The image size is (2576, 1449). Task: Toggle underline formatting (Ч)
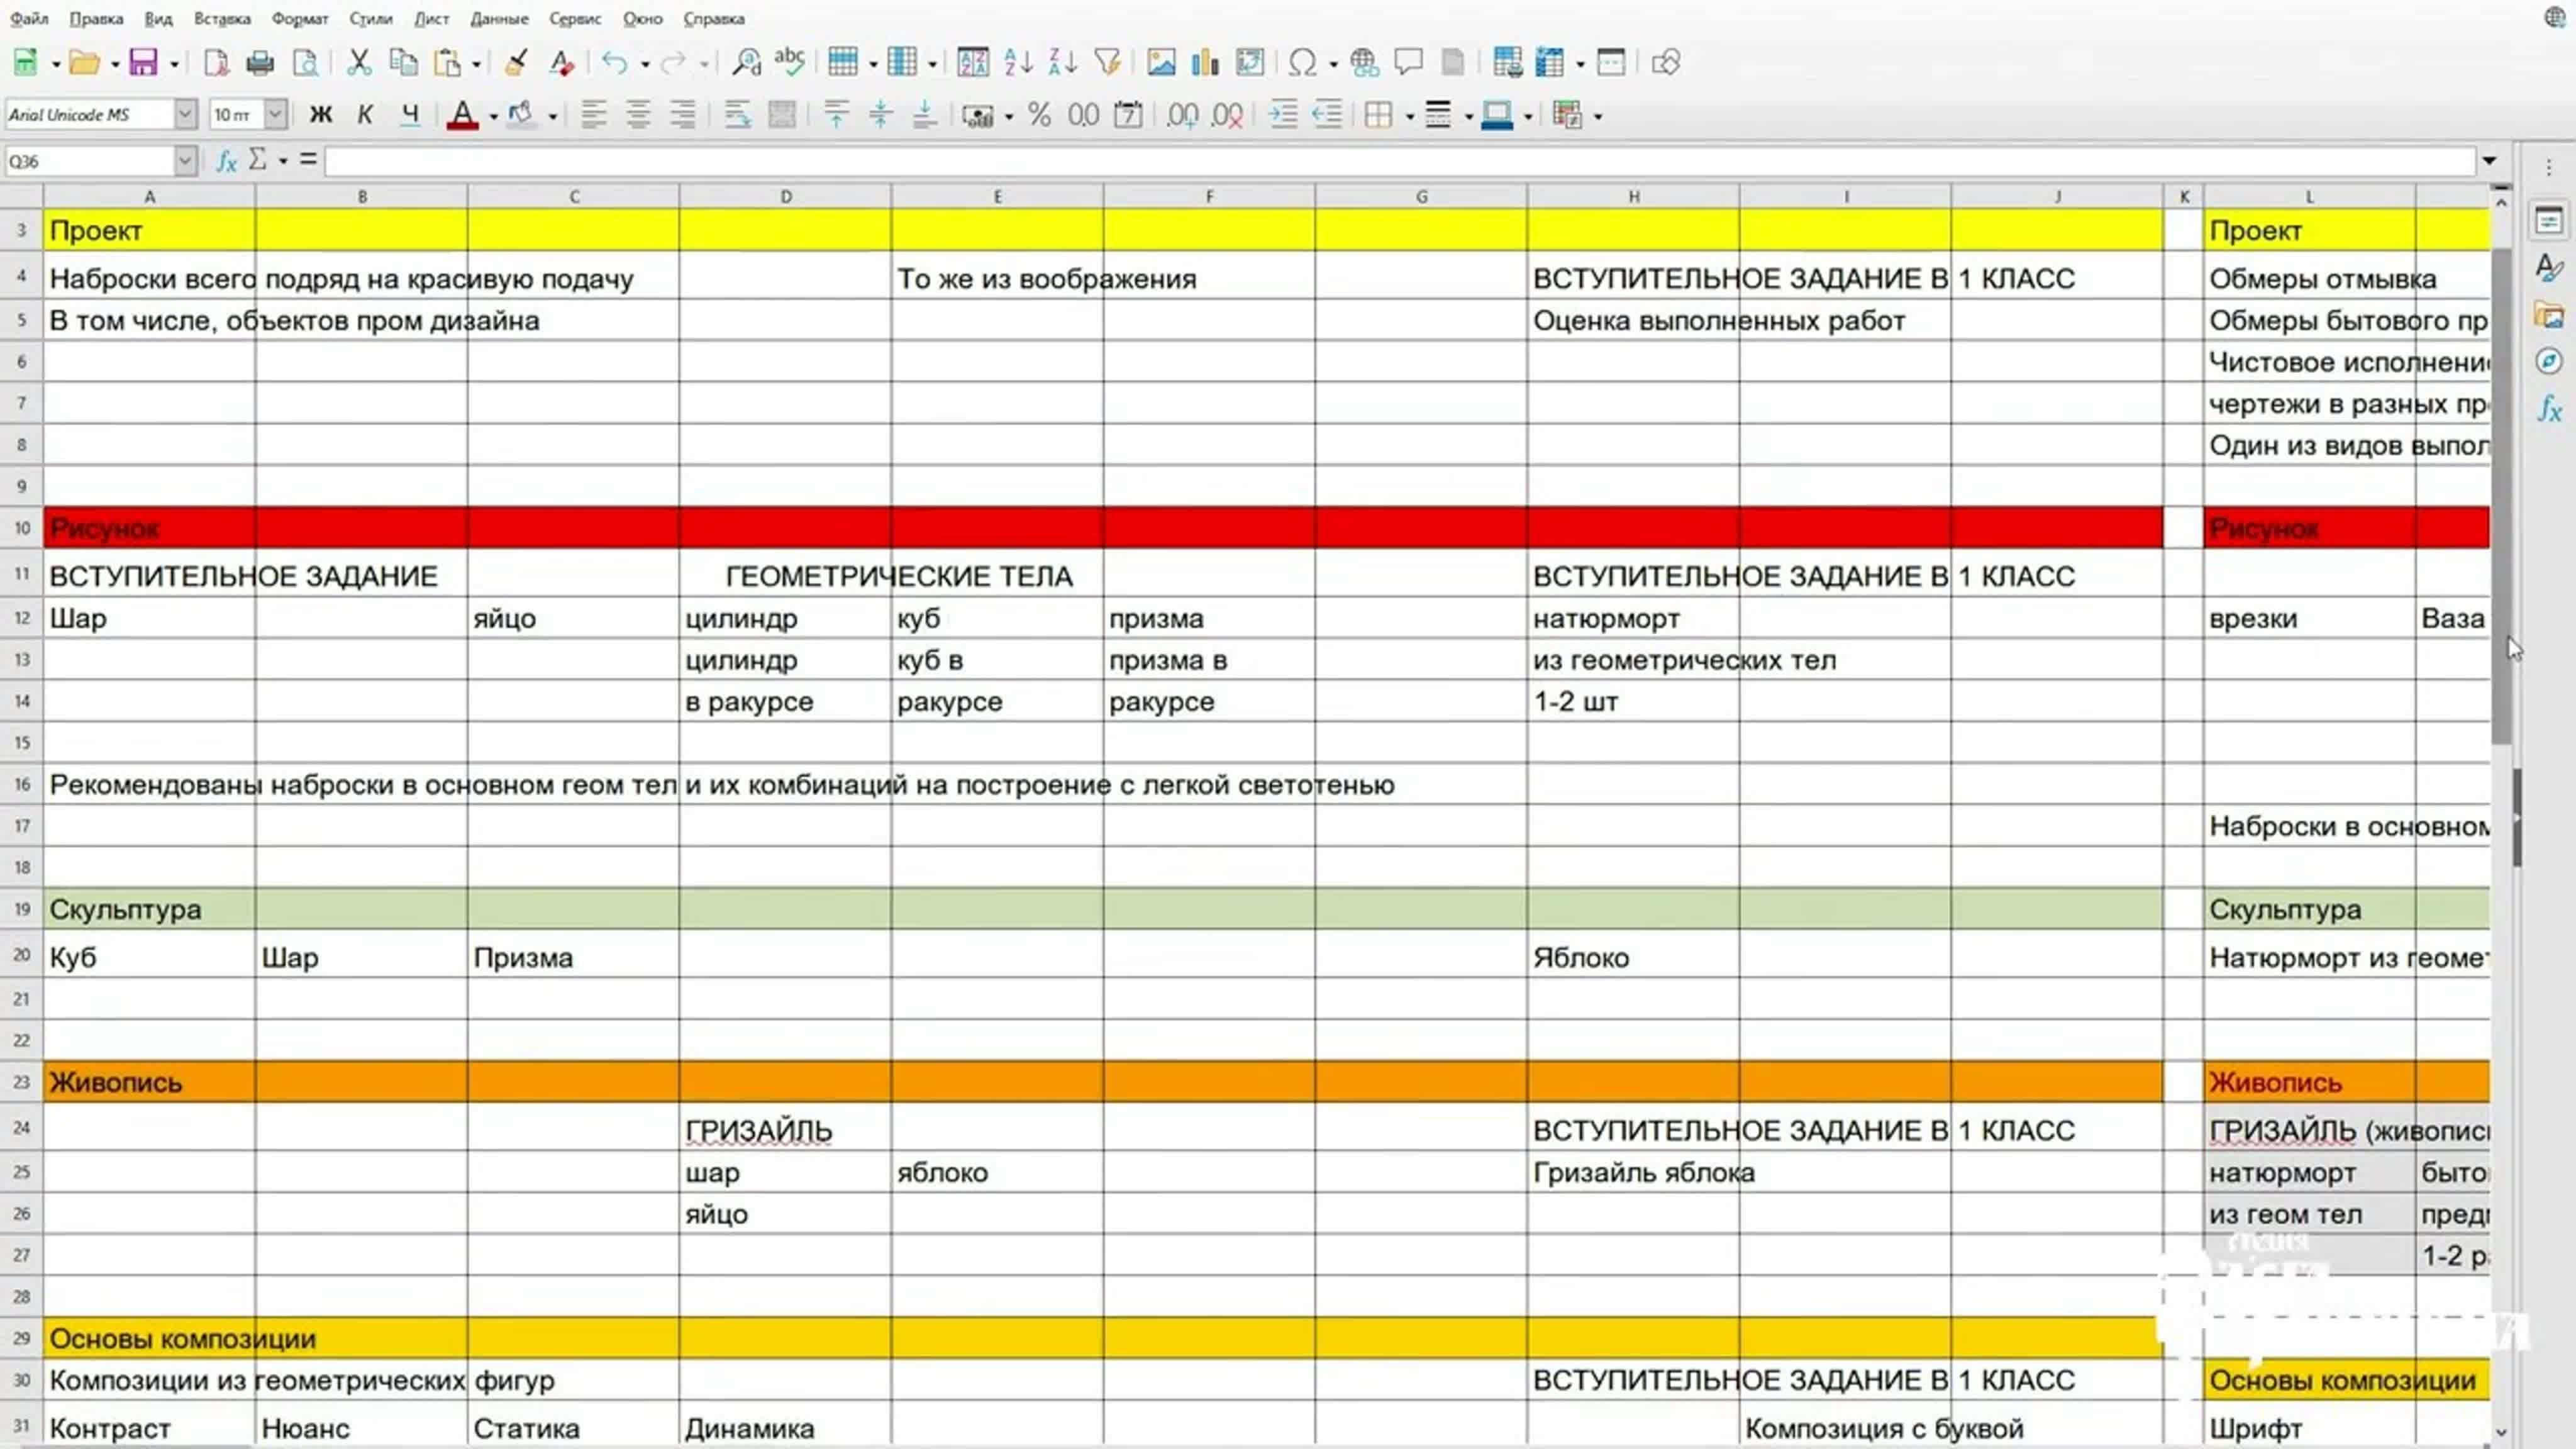[x=410, y=115]
